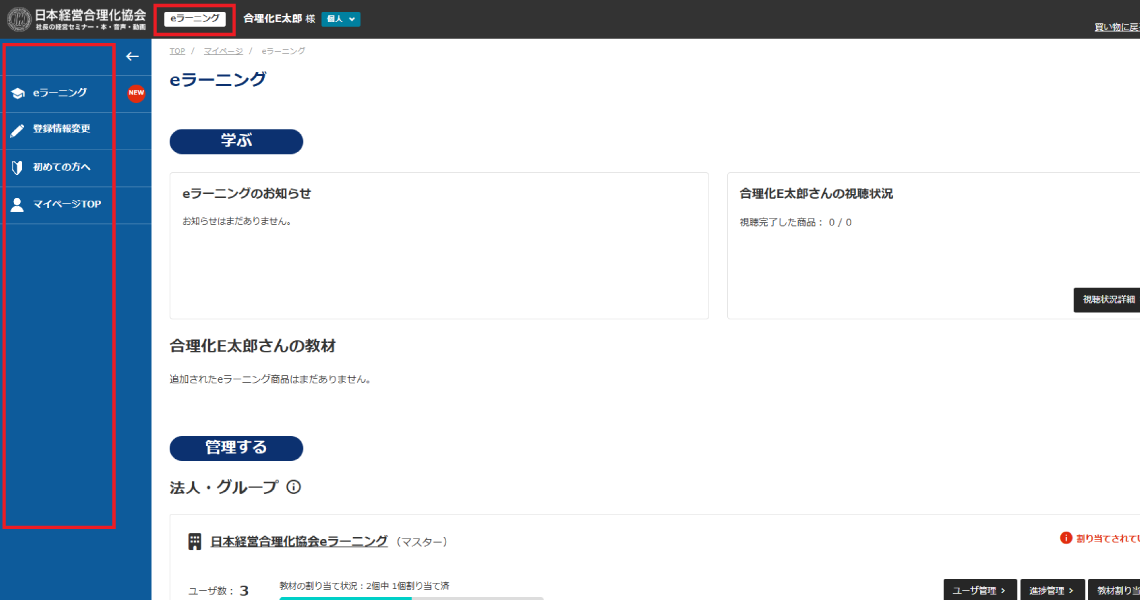Open 初めての方へ in the sidebar
1140x600 pixels.
point(62,167)
